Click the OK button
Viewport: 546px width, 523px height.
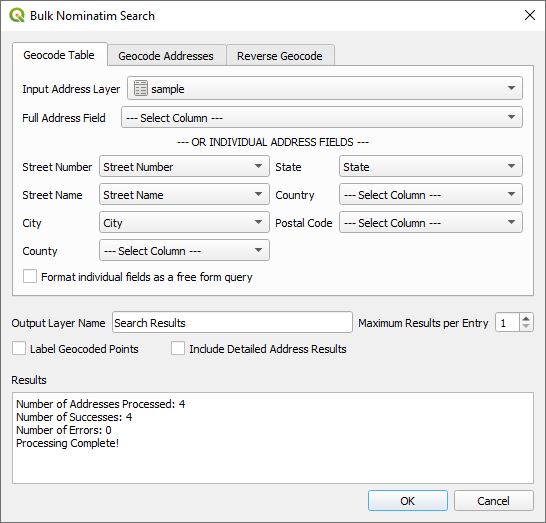coord(407,501)
